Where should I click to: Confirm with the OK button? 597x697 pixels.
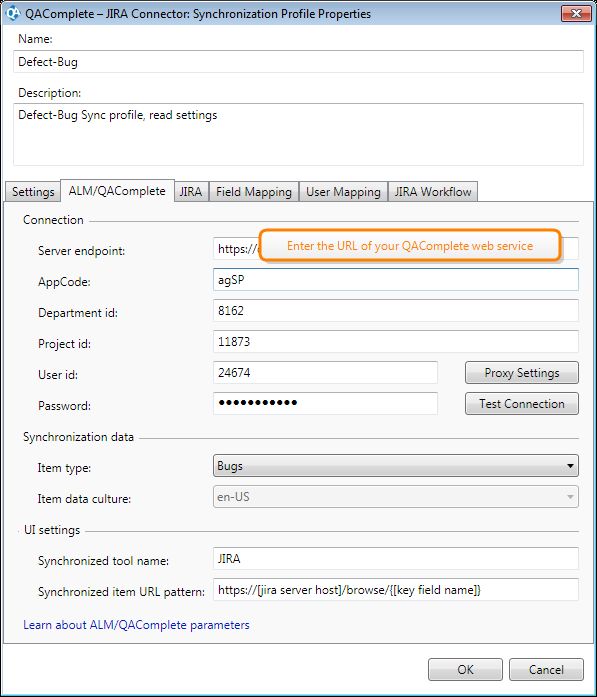465,670
